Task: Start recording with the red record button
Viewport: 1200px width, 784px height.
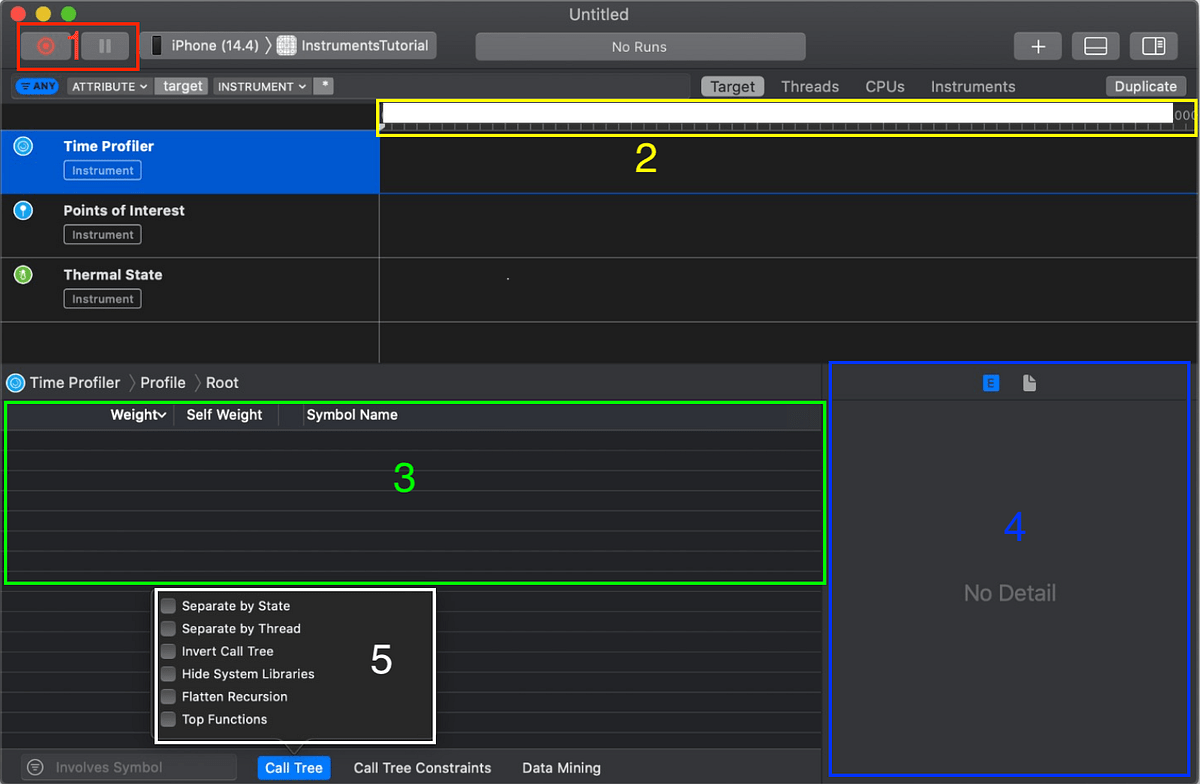Action: tap(44, 45)
